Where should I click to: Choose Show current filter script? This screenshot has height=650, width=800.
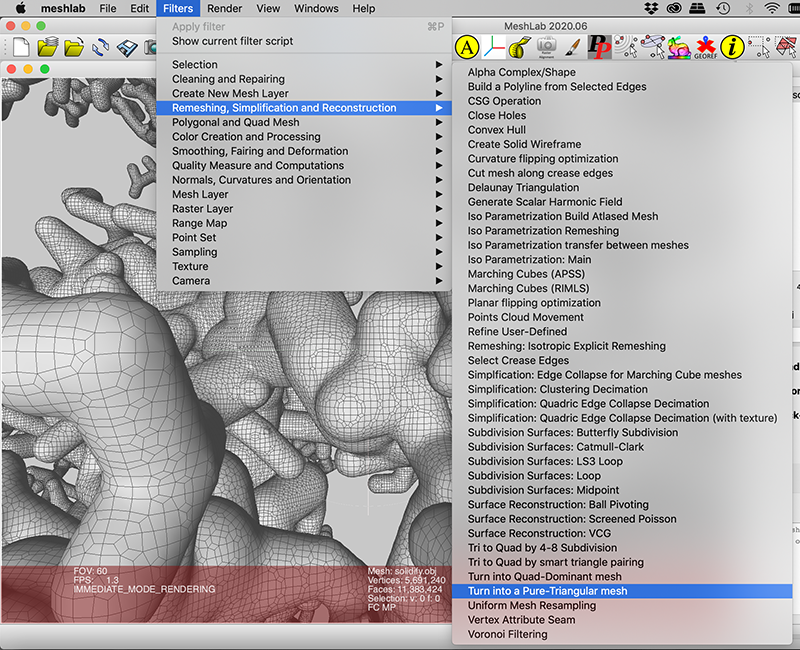(x=304, y=41)
